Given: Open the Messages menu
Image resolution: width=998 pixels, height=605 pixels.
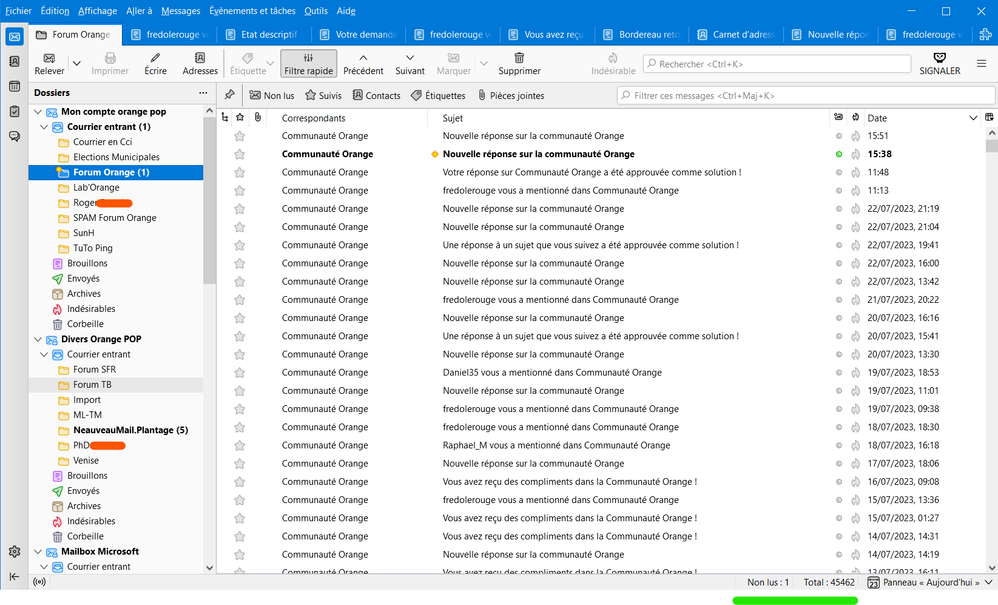Looking at the screenshot, I should (x=180, y=11).
